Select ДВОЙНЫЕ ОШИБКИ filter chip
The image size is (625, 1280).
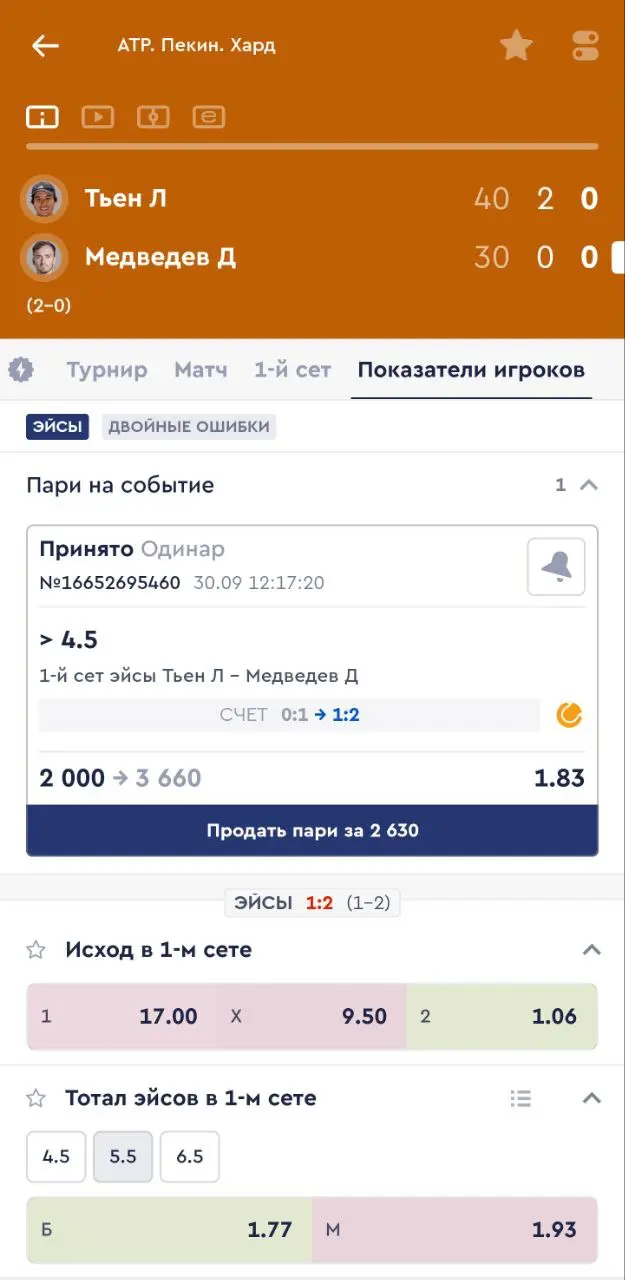[x=189, y=427]
